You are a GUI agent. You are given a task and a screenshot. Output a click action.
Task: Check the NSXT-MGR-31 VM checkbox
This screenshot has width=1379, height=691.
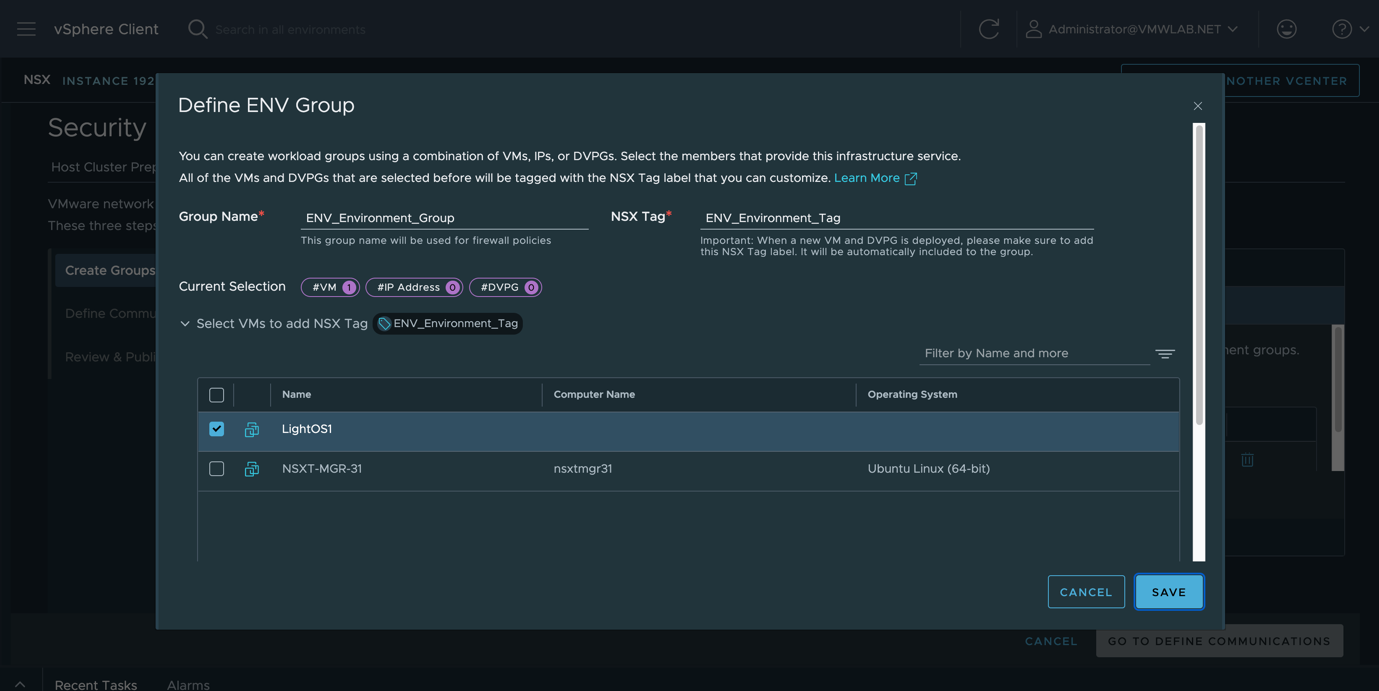click(x=217, y=469)
